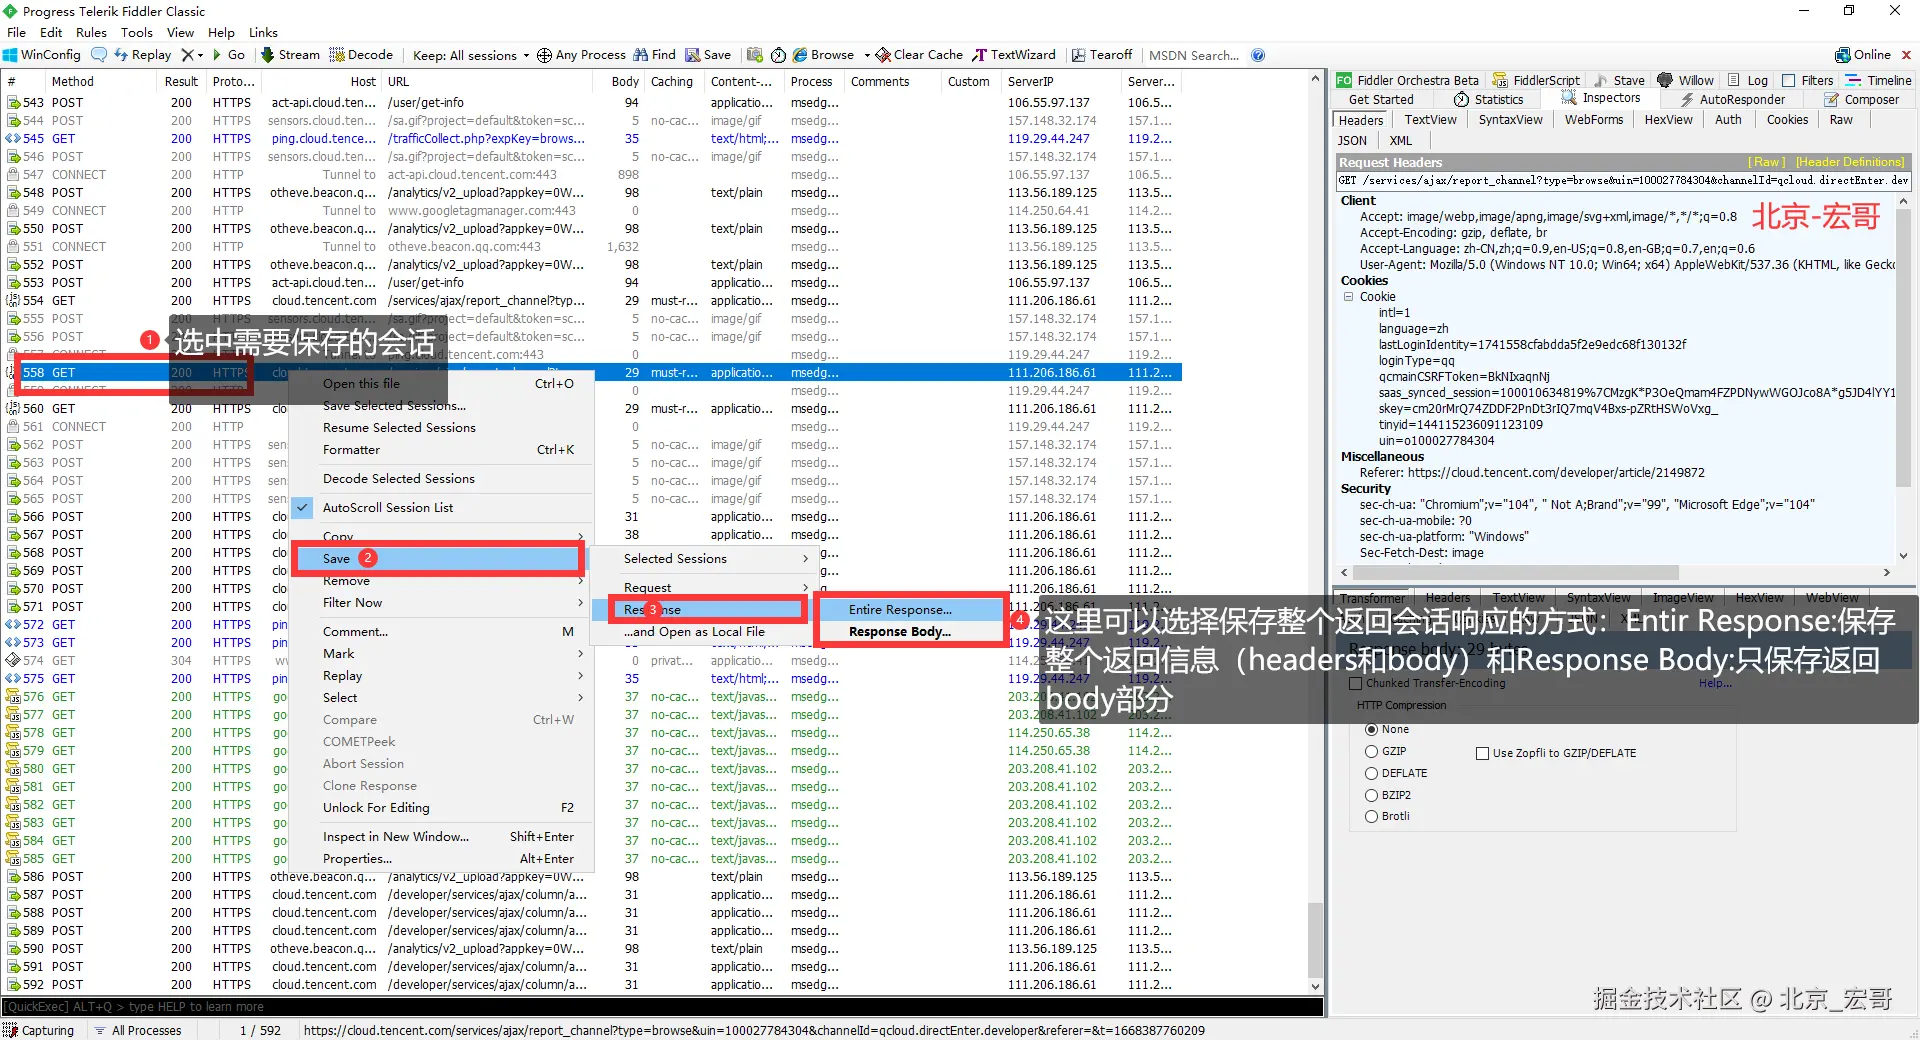Toggle the Decode toolbar button
This screenshot has width=1920, height=1040.
click(x=362, y=55)
